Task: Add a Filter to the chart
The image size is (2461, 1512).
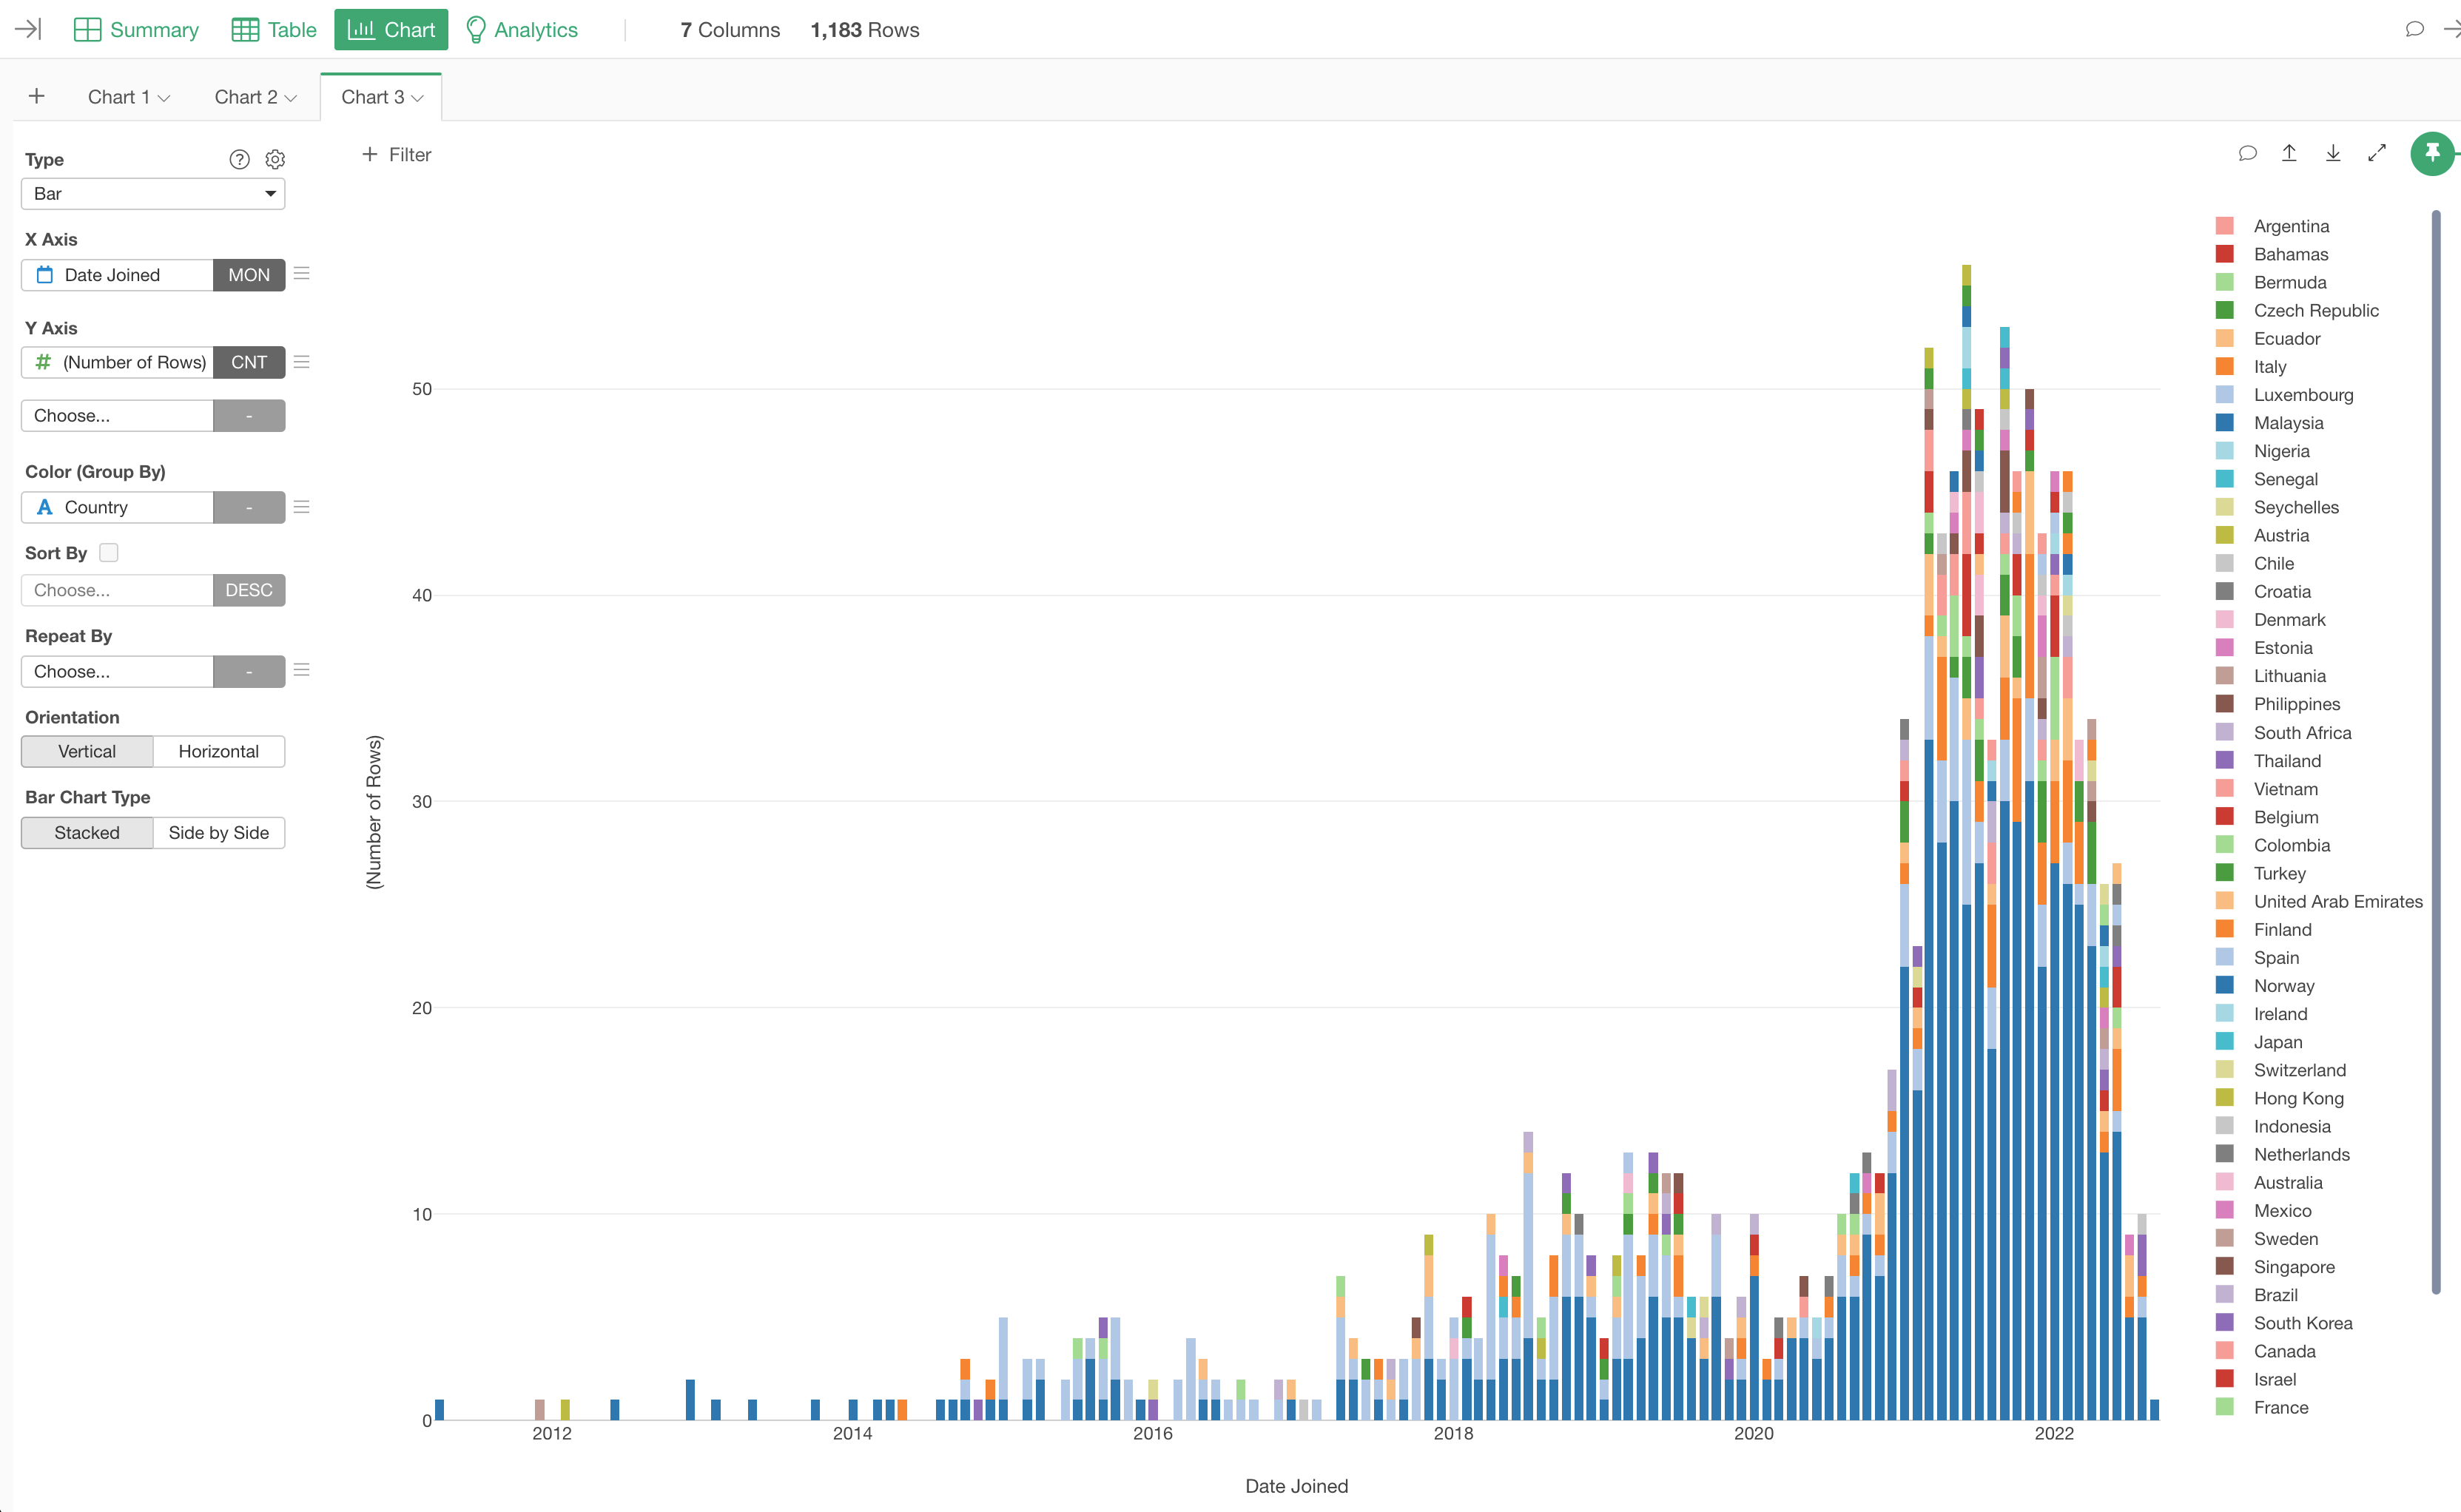Action: pyautogui.click(x=397, y=154)
